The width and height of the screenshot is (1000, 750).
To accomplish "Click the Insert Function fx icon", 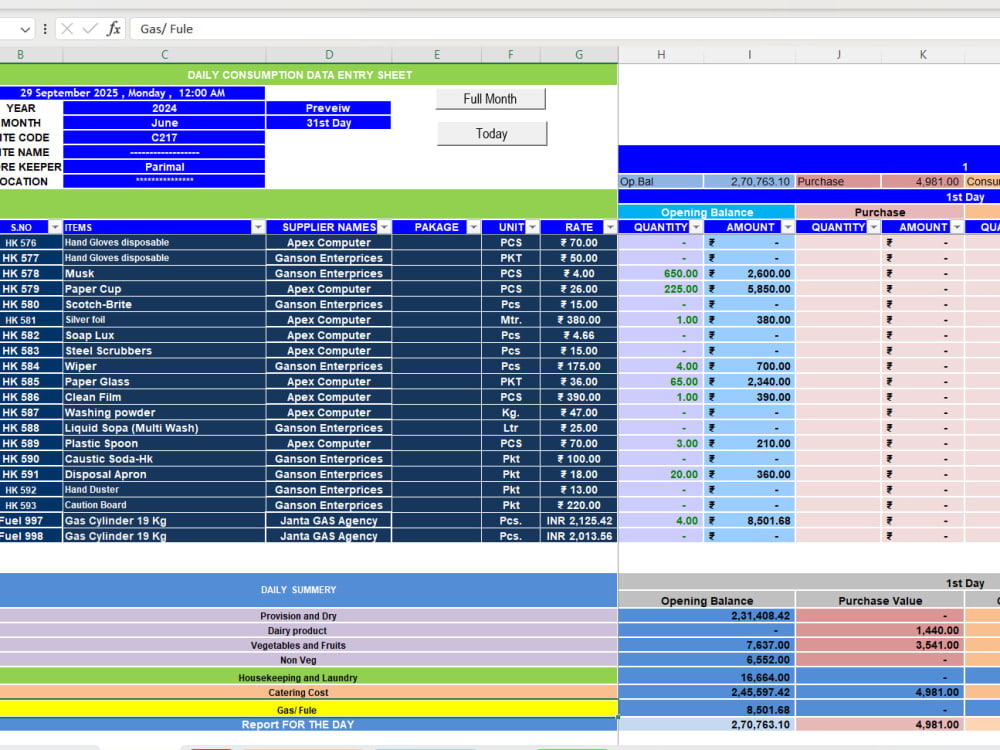I will [x=114, y=29].
